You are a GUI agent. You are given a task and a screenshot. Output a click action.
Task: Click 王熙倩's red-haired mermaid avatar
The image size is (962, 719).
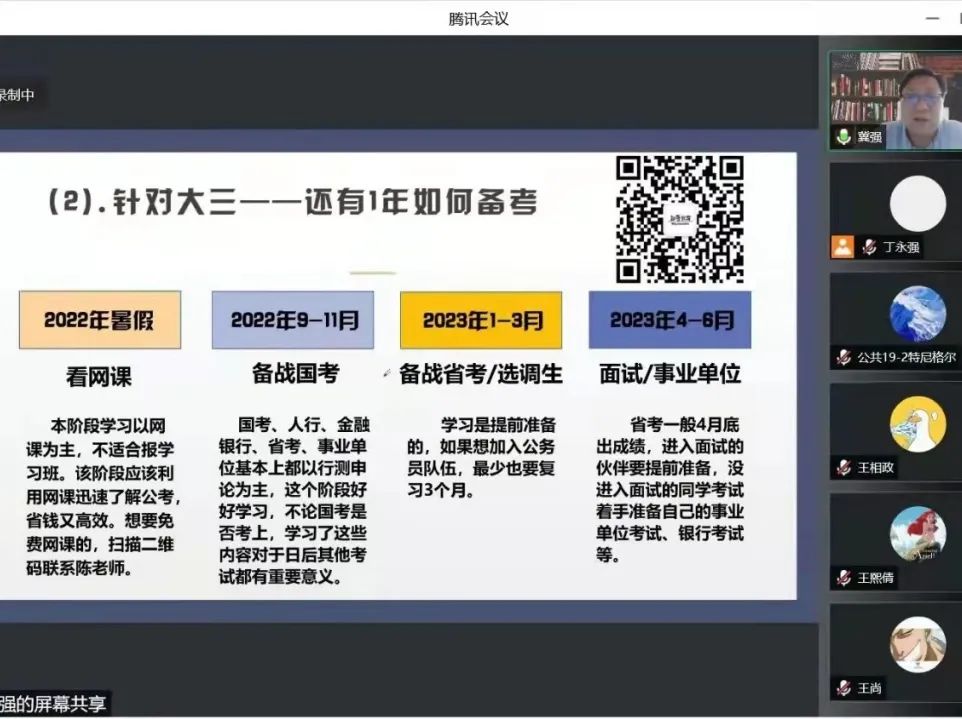tap(917, 534)
